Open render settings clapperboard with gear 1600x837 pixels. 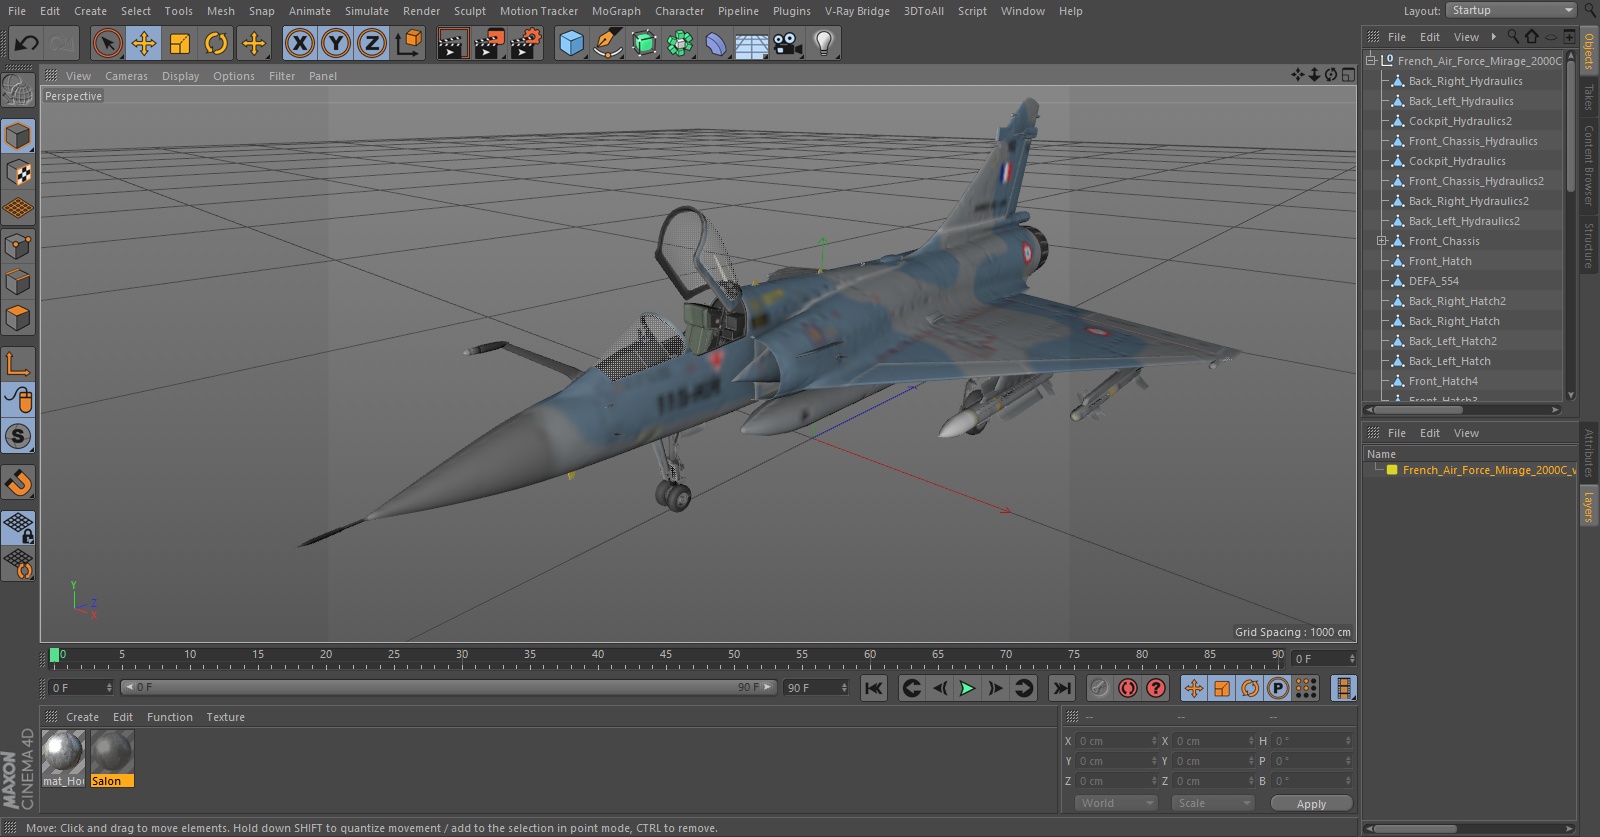click(x=526, y=43)
